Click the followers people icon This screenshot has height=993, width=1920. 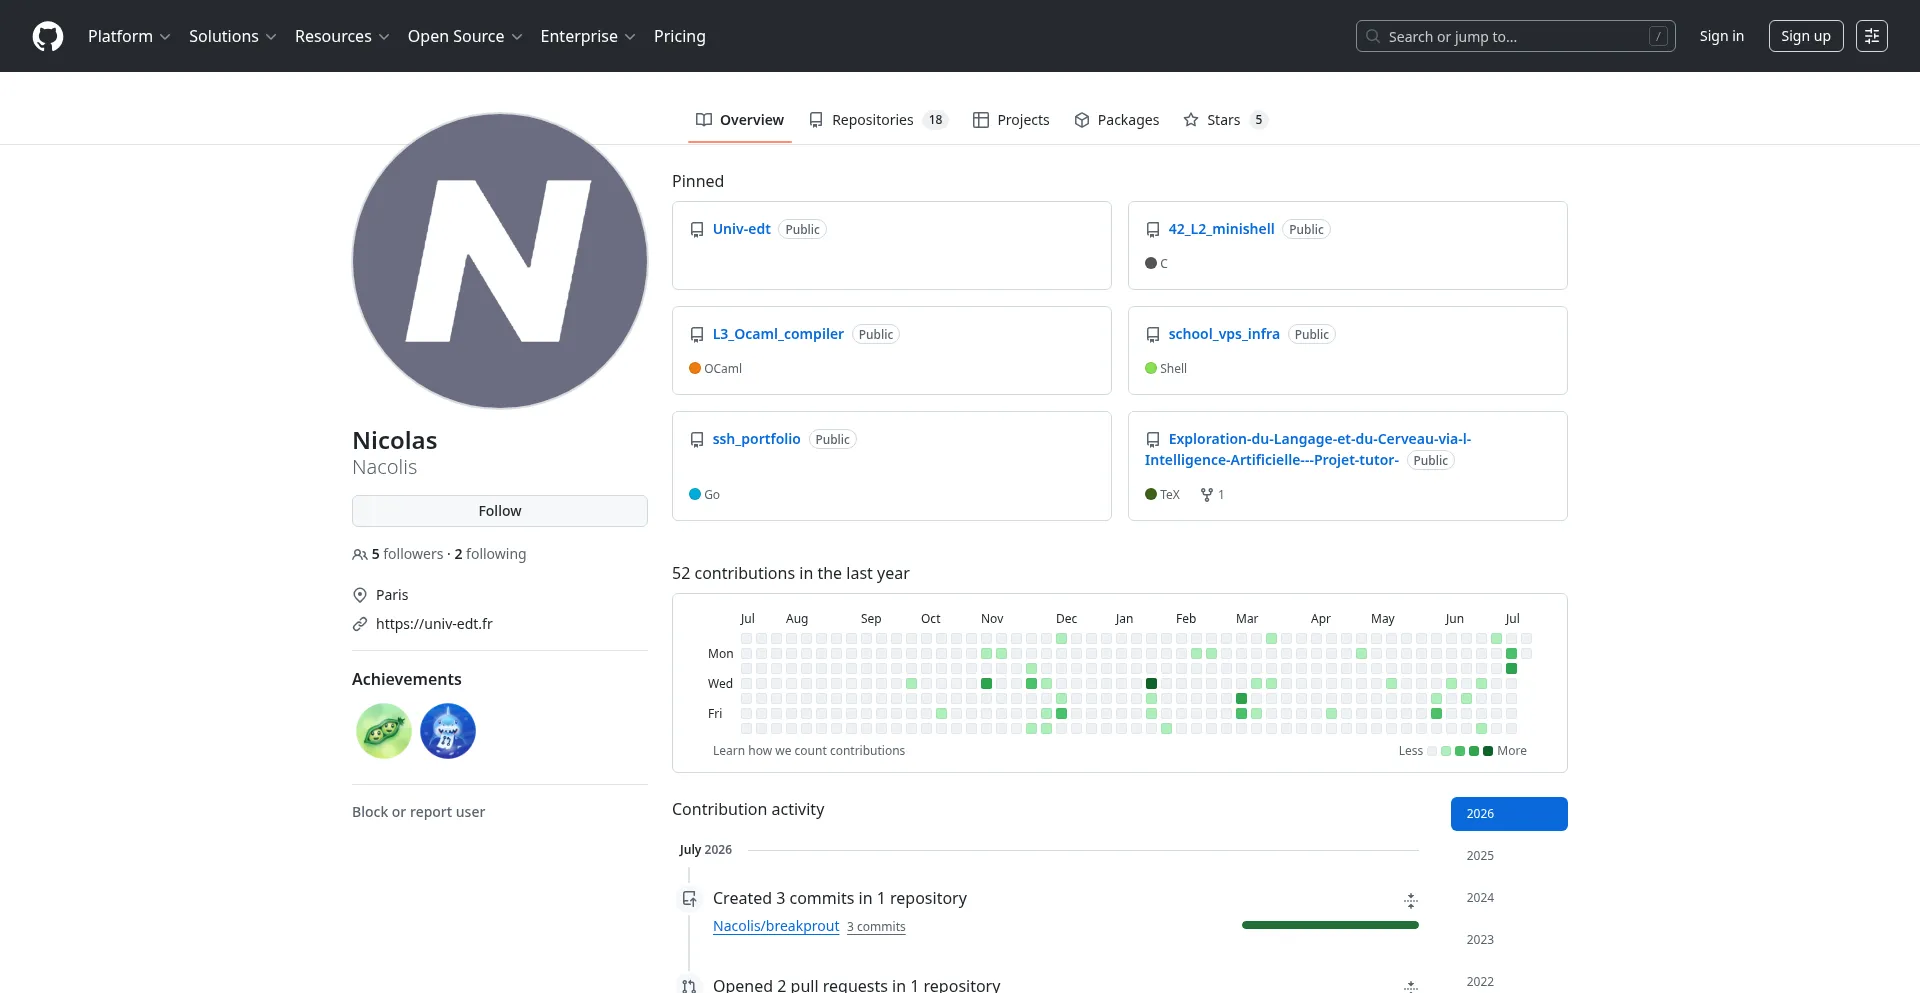(x=360, y=554)
